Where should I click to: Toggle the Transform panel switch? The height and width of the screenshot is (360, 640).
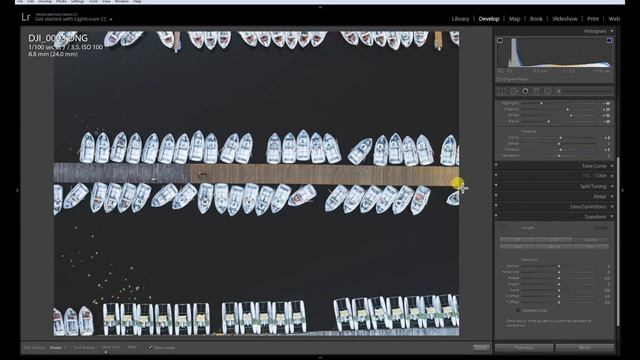pyautogui.click(x=497, y=216)
